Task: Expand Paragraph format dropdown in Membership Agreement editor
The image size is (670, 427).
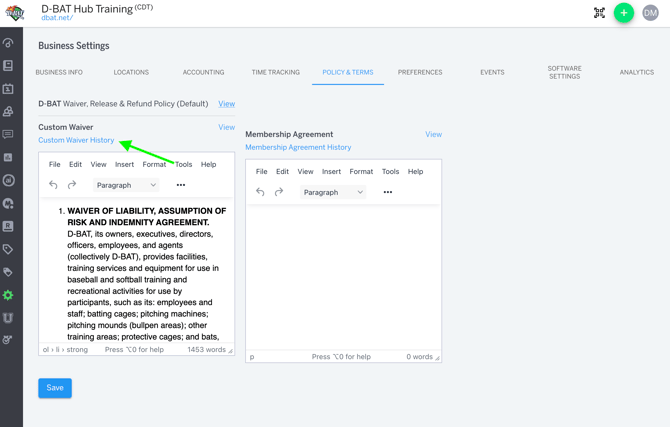Action: click(333, 192)
